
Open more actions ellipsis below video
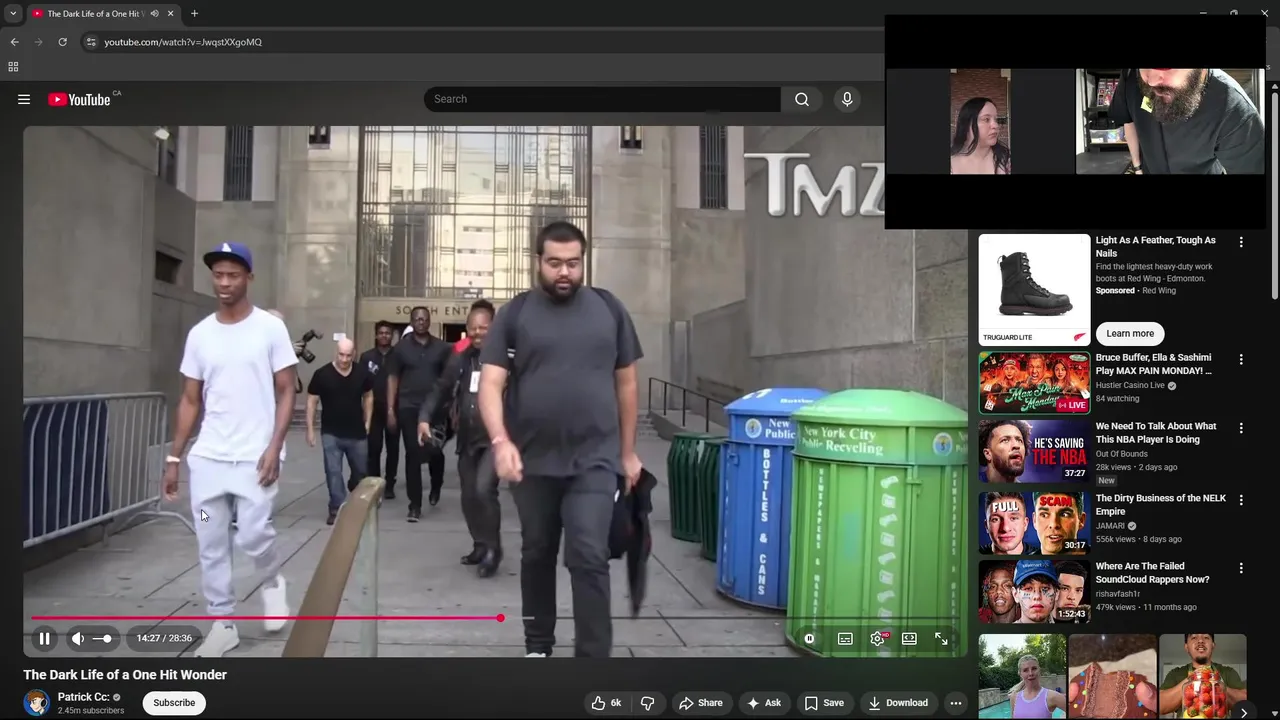pos(955,703)
